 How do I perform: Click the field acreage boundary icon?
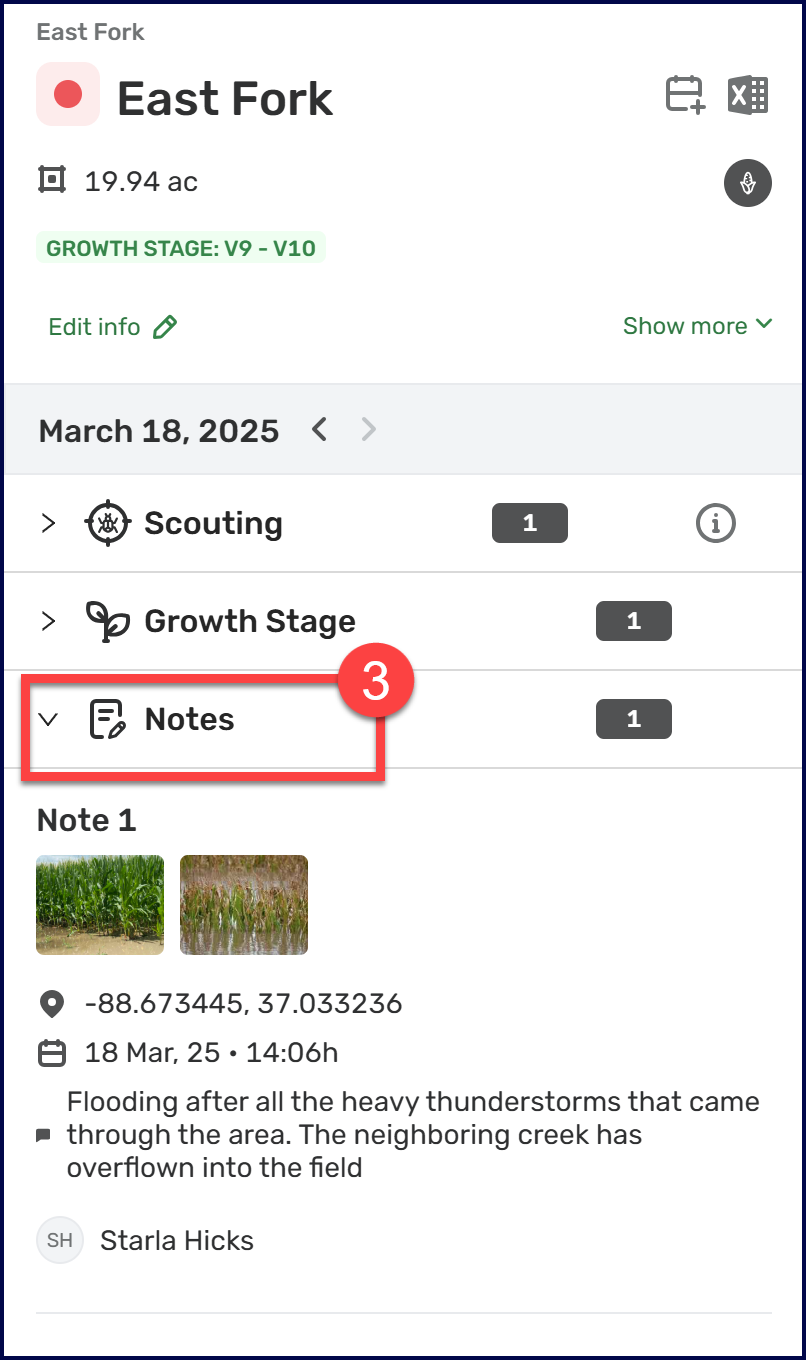(x=52, y=181)
